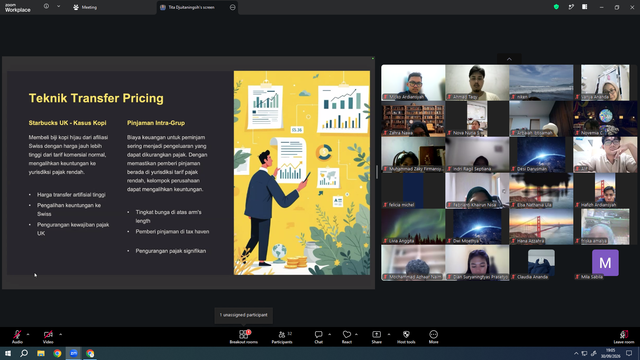Click the pop-out window icon in title bar
The height and width of the screenshot is (360, 640).
(x=571, y=7)
